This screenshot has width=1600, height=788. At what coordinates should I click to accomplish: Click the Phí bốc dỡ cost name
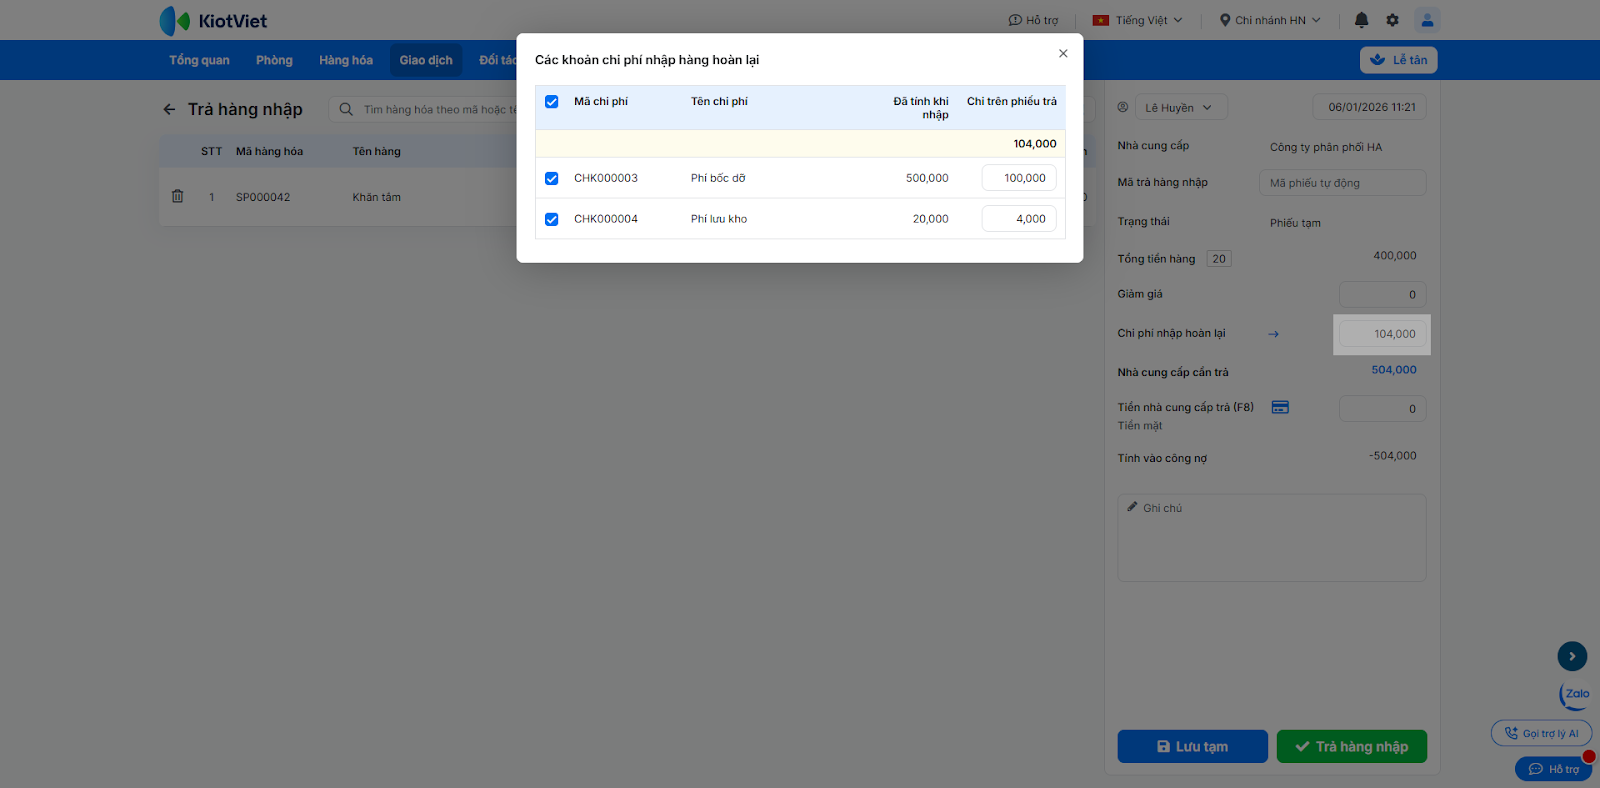click(x=718, y=178)
